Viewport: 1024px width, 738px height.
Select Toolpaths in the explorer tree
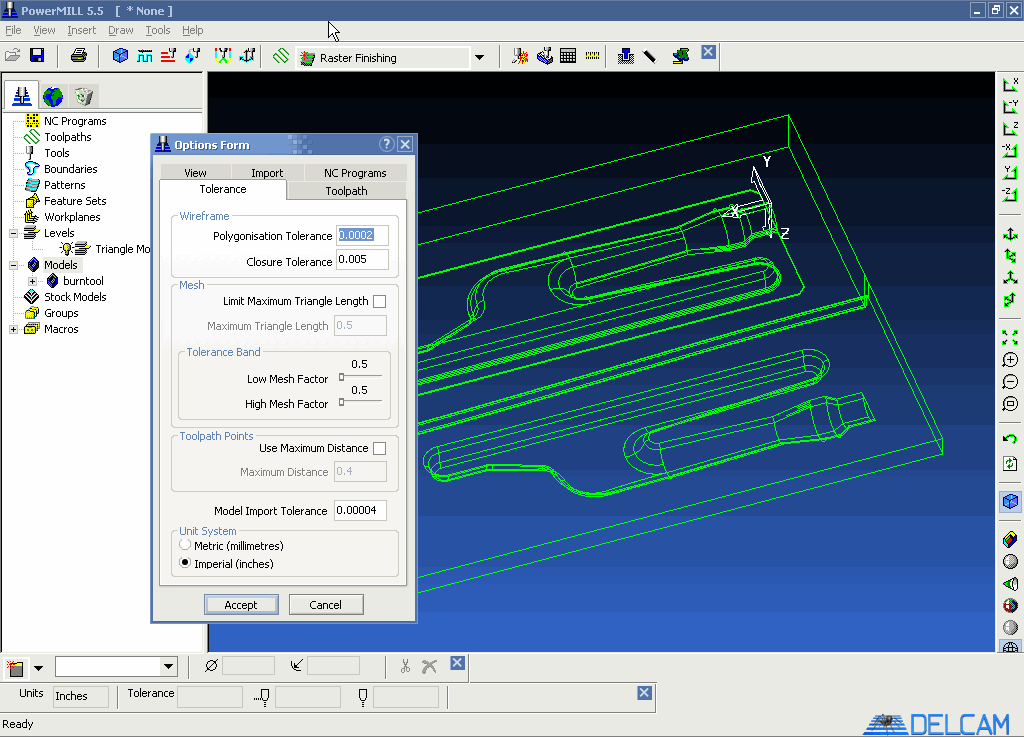click(x=67, y=137)
